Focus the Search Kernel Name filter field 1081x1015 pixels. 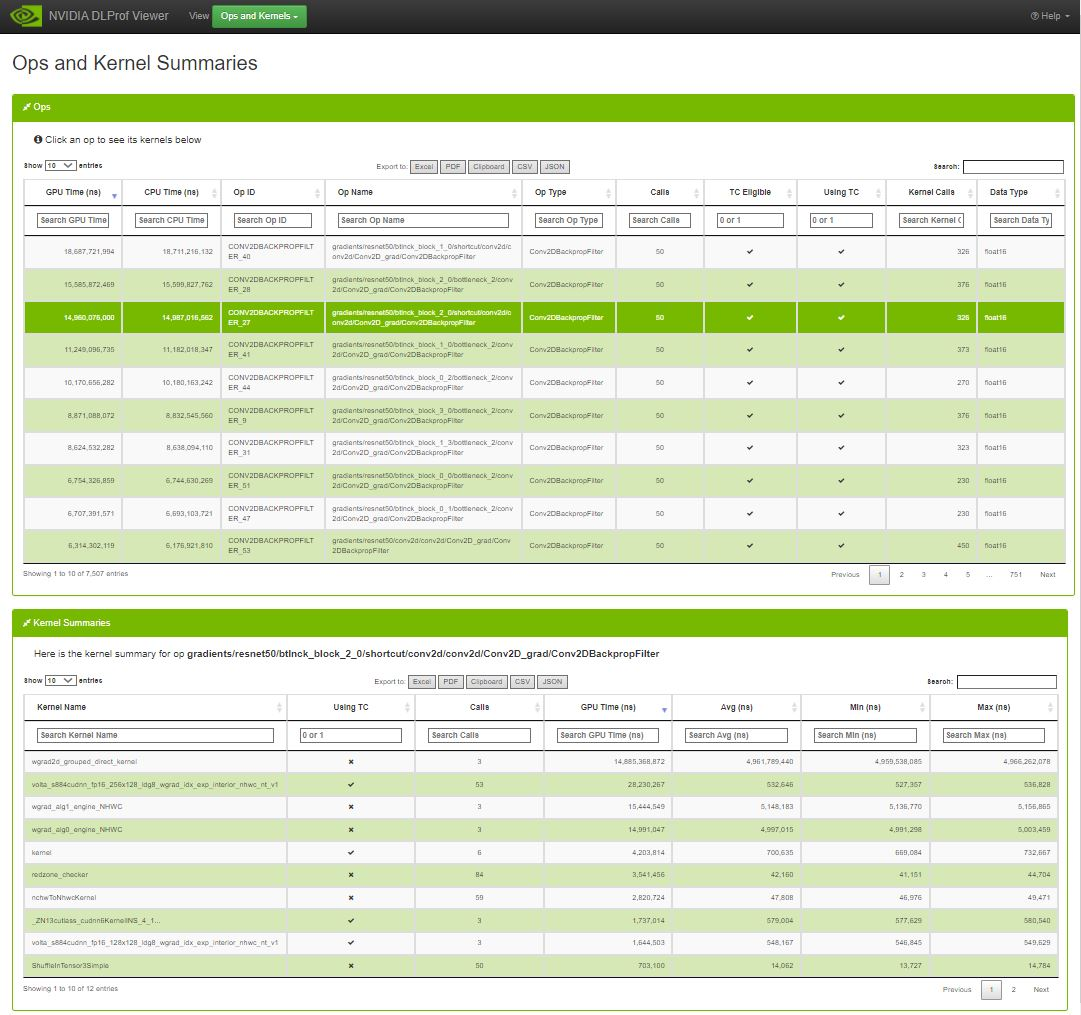(155, 735)
